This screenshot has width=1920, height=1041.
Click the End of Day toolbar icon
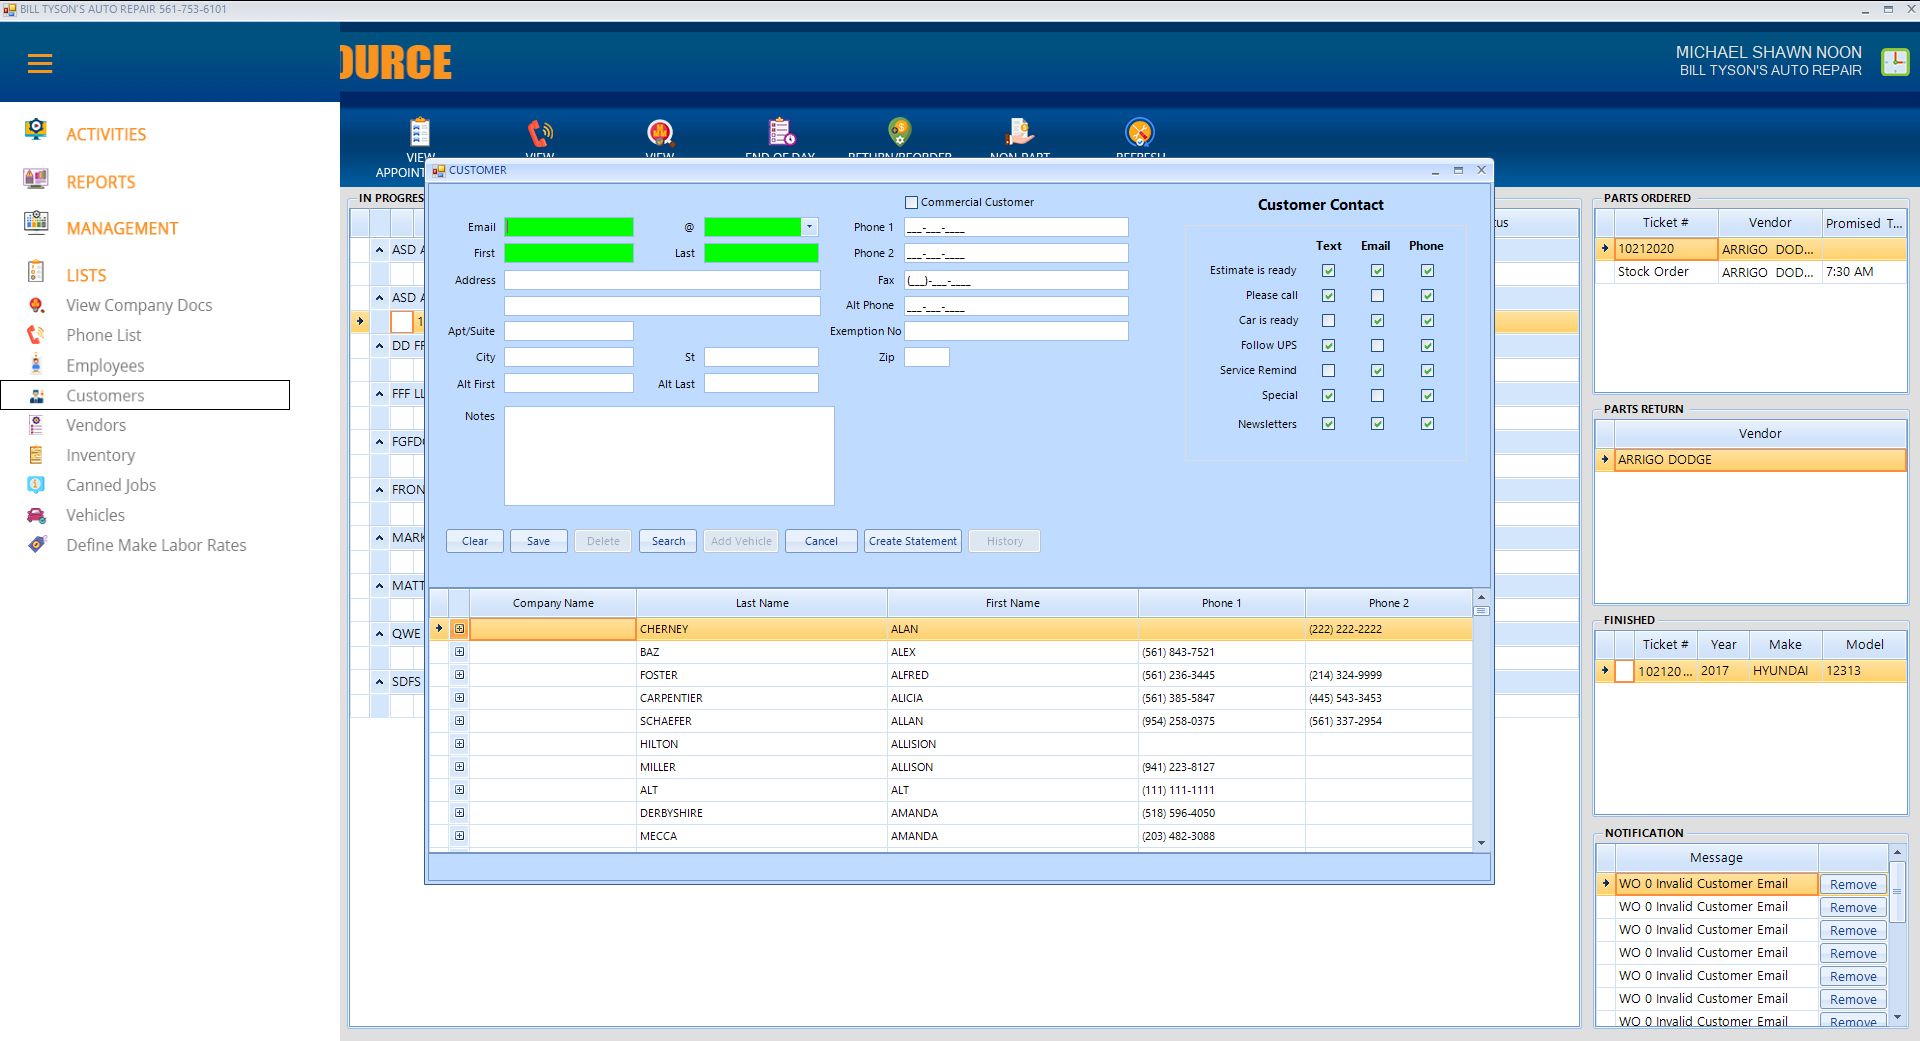click(781, 132)
